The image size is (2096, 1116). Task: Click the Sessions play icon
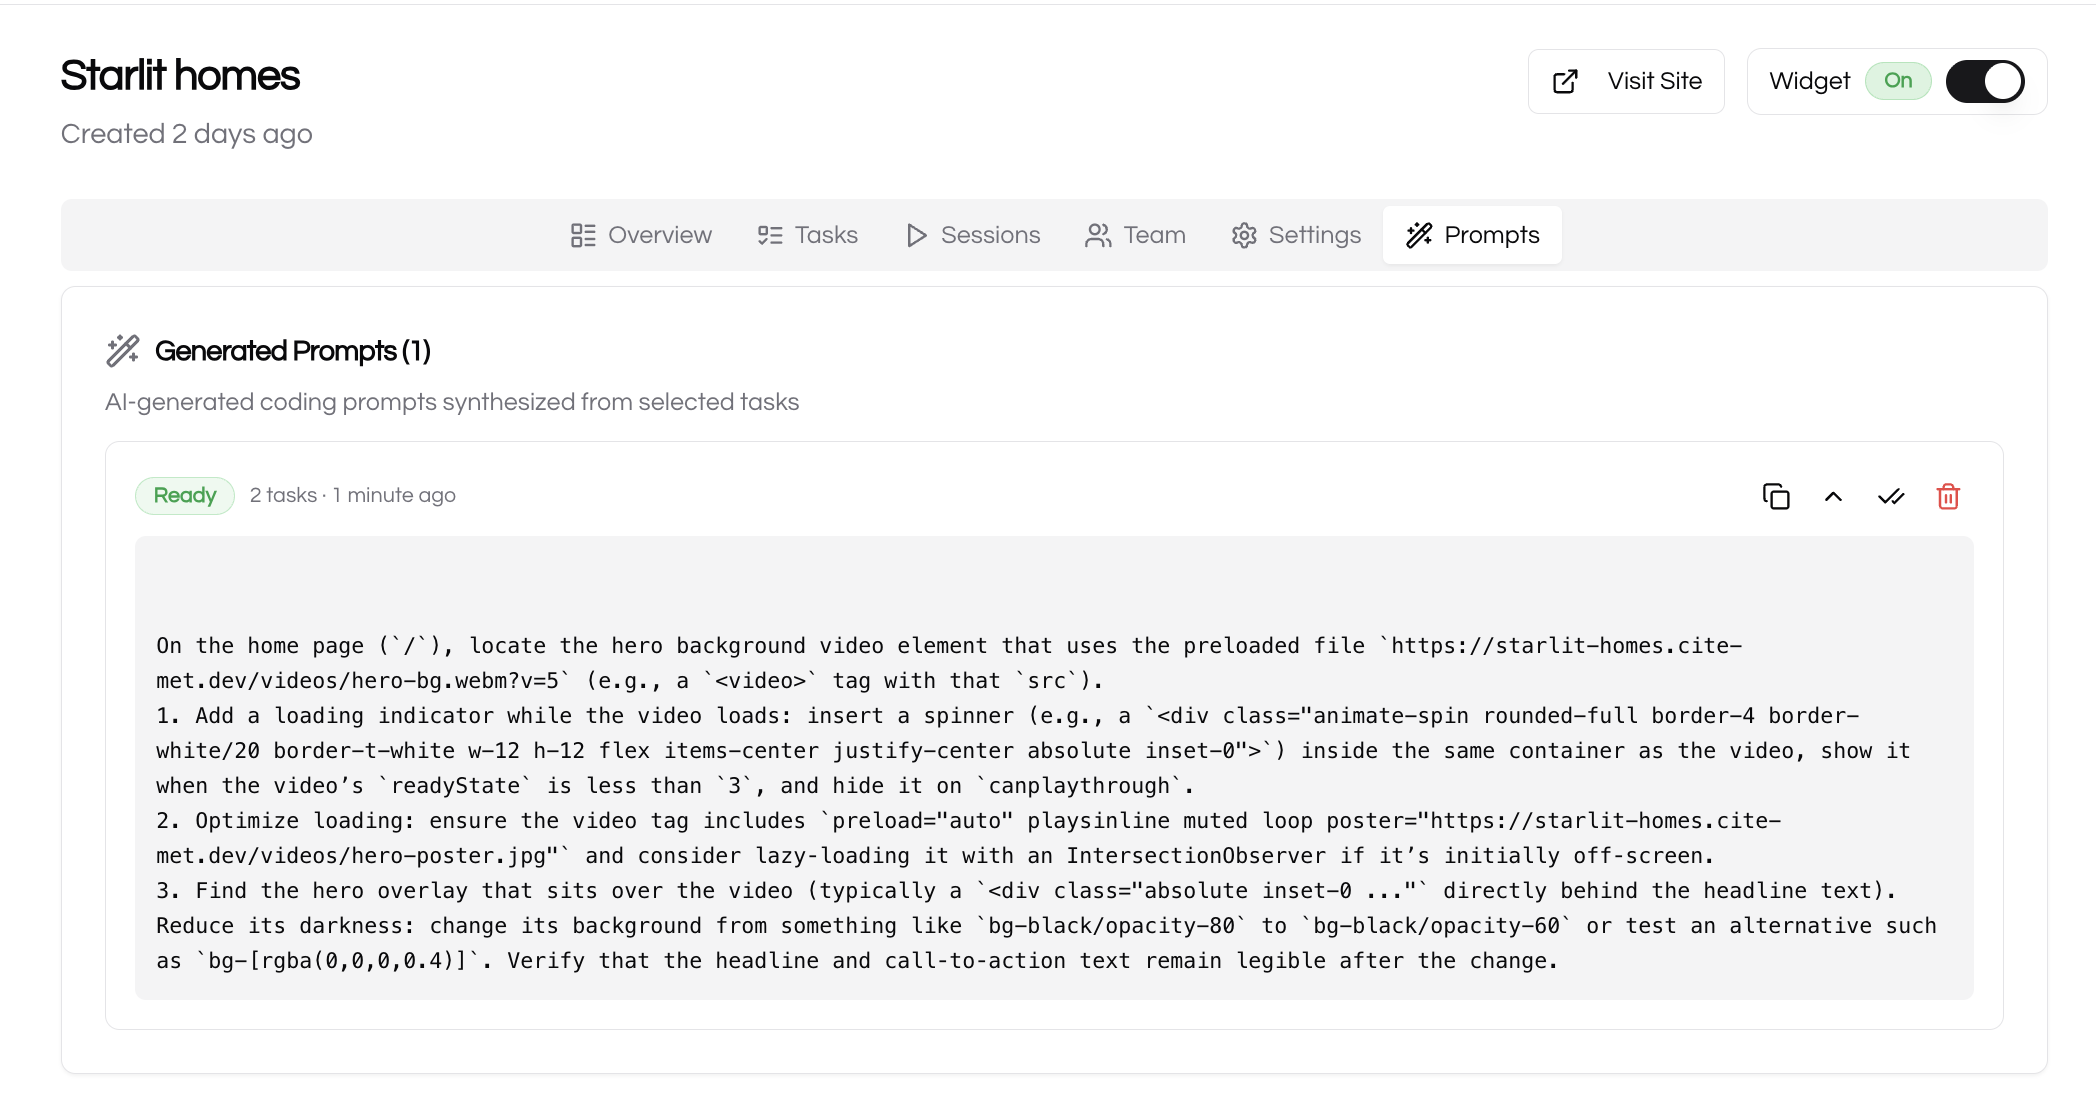pyautogui.click(x=916, y=235)
